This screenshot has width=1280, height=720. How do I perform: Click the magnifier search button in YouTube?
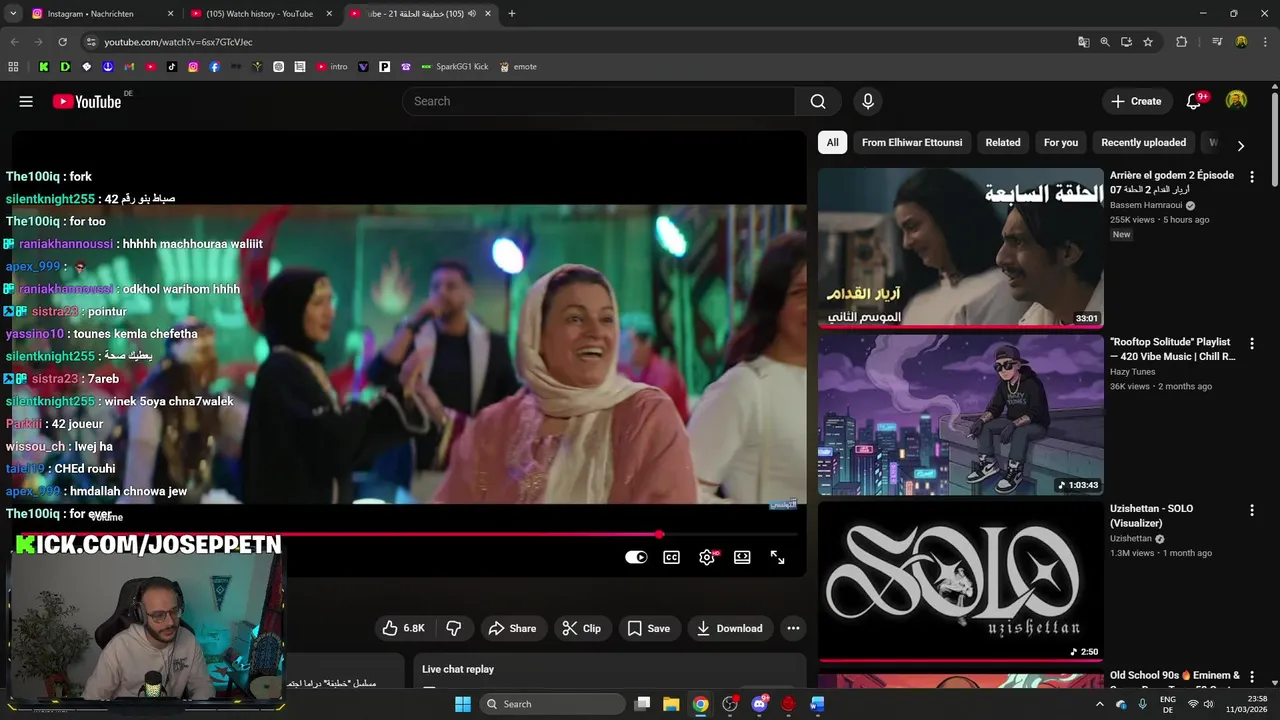tap(818, 101)
